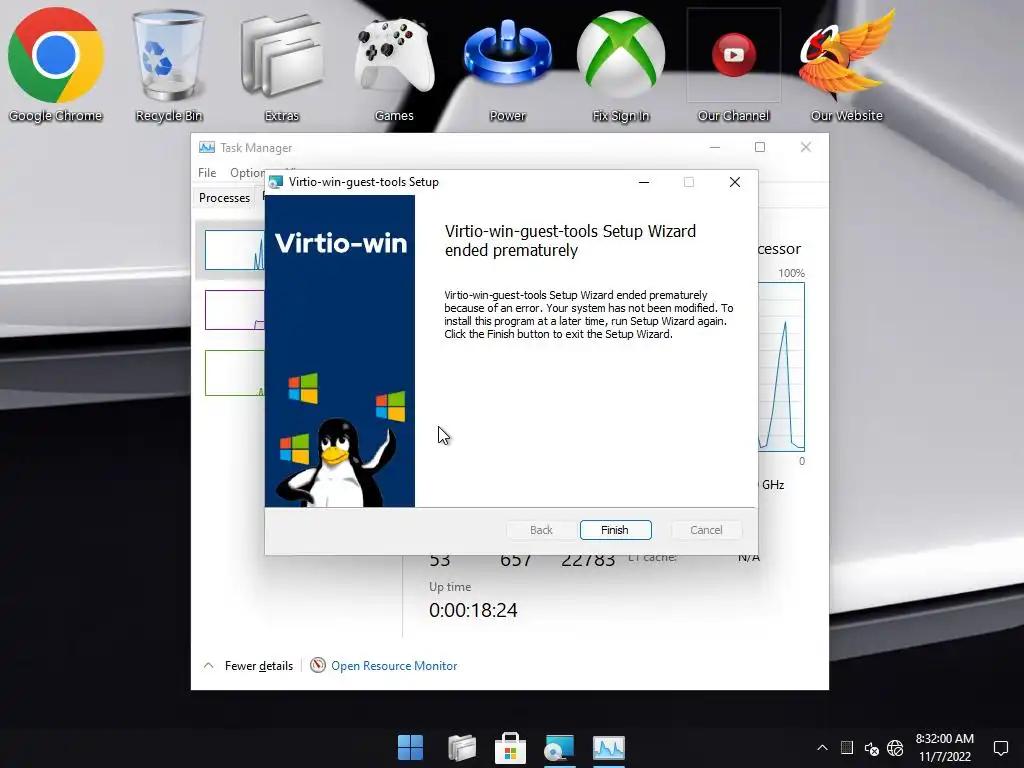Click the muted volume tray icon
Screen dimensions: 1024x768
tap(871, 748)
